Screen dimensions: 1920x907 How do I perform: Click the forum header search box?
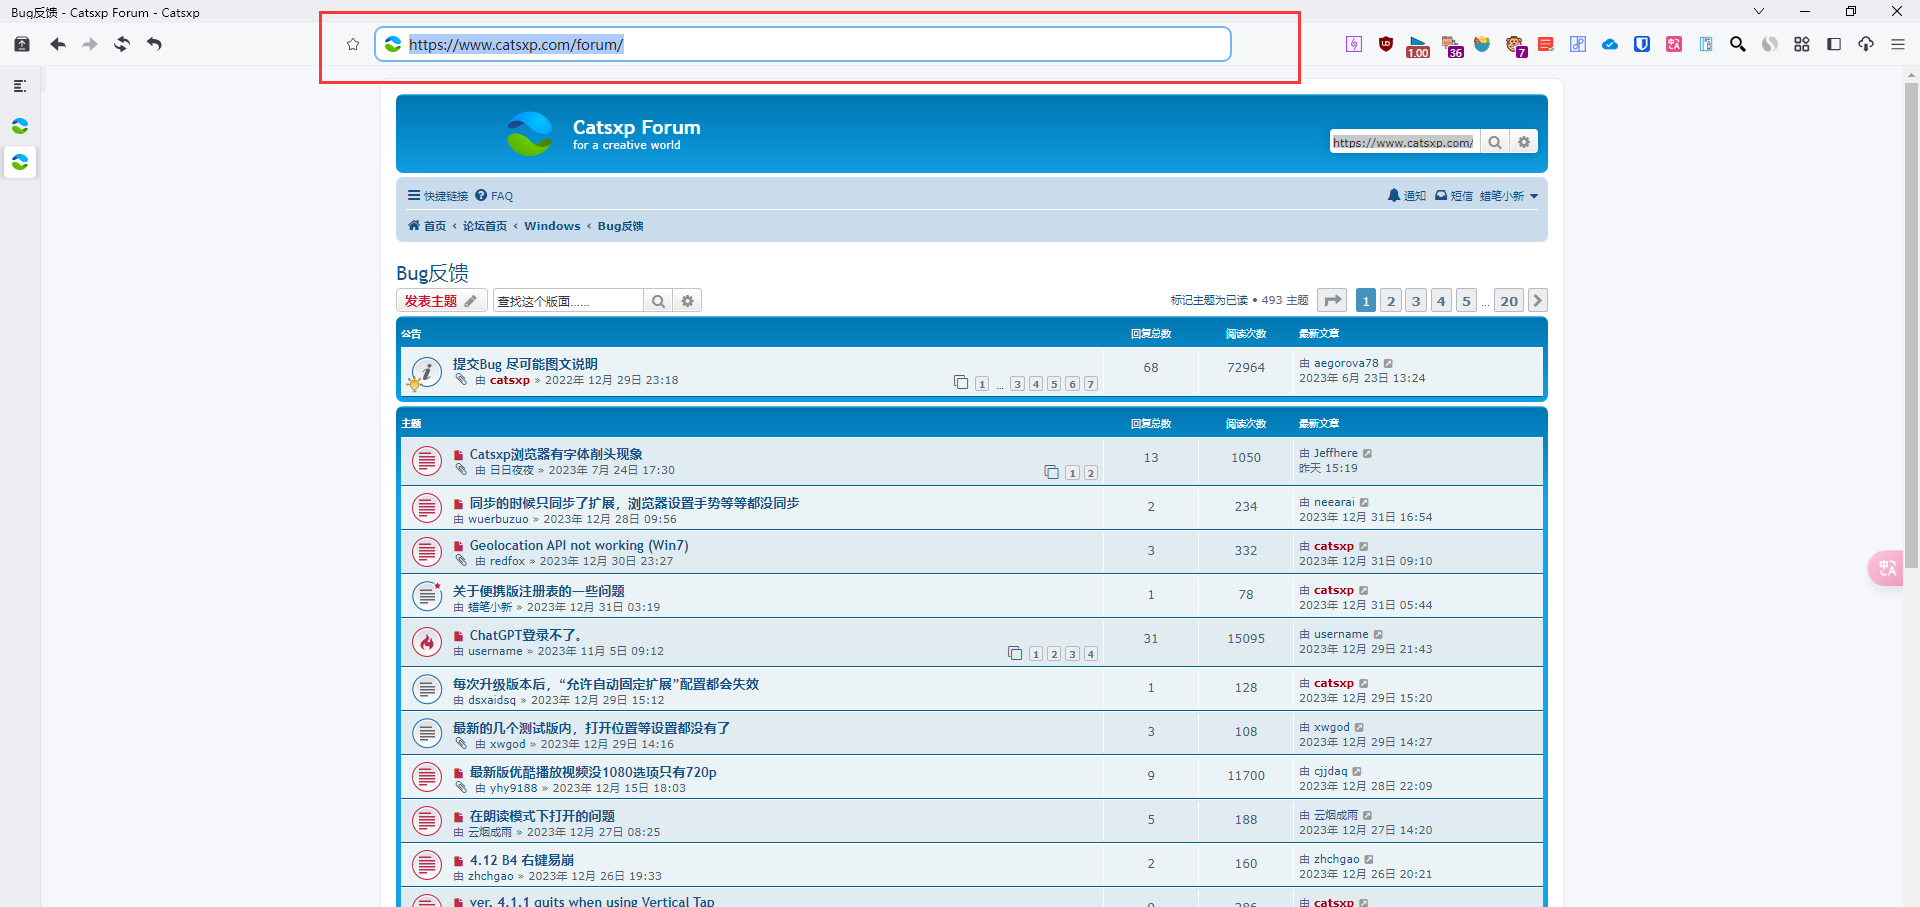1404,142
